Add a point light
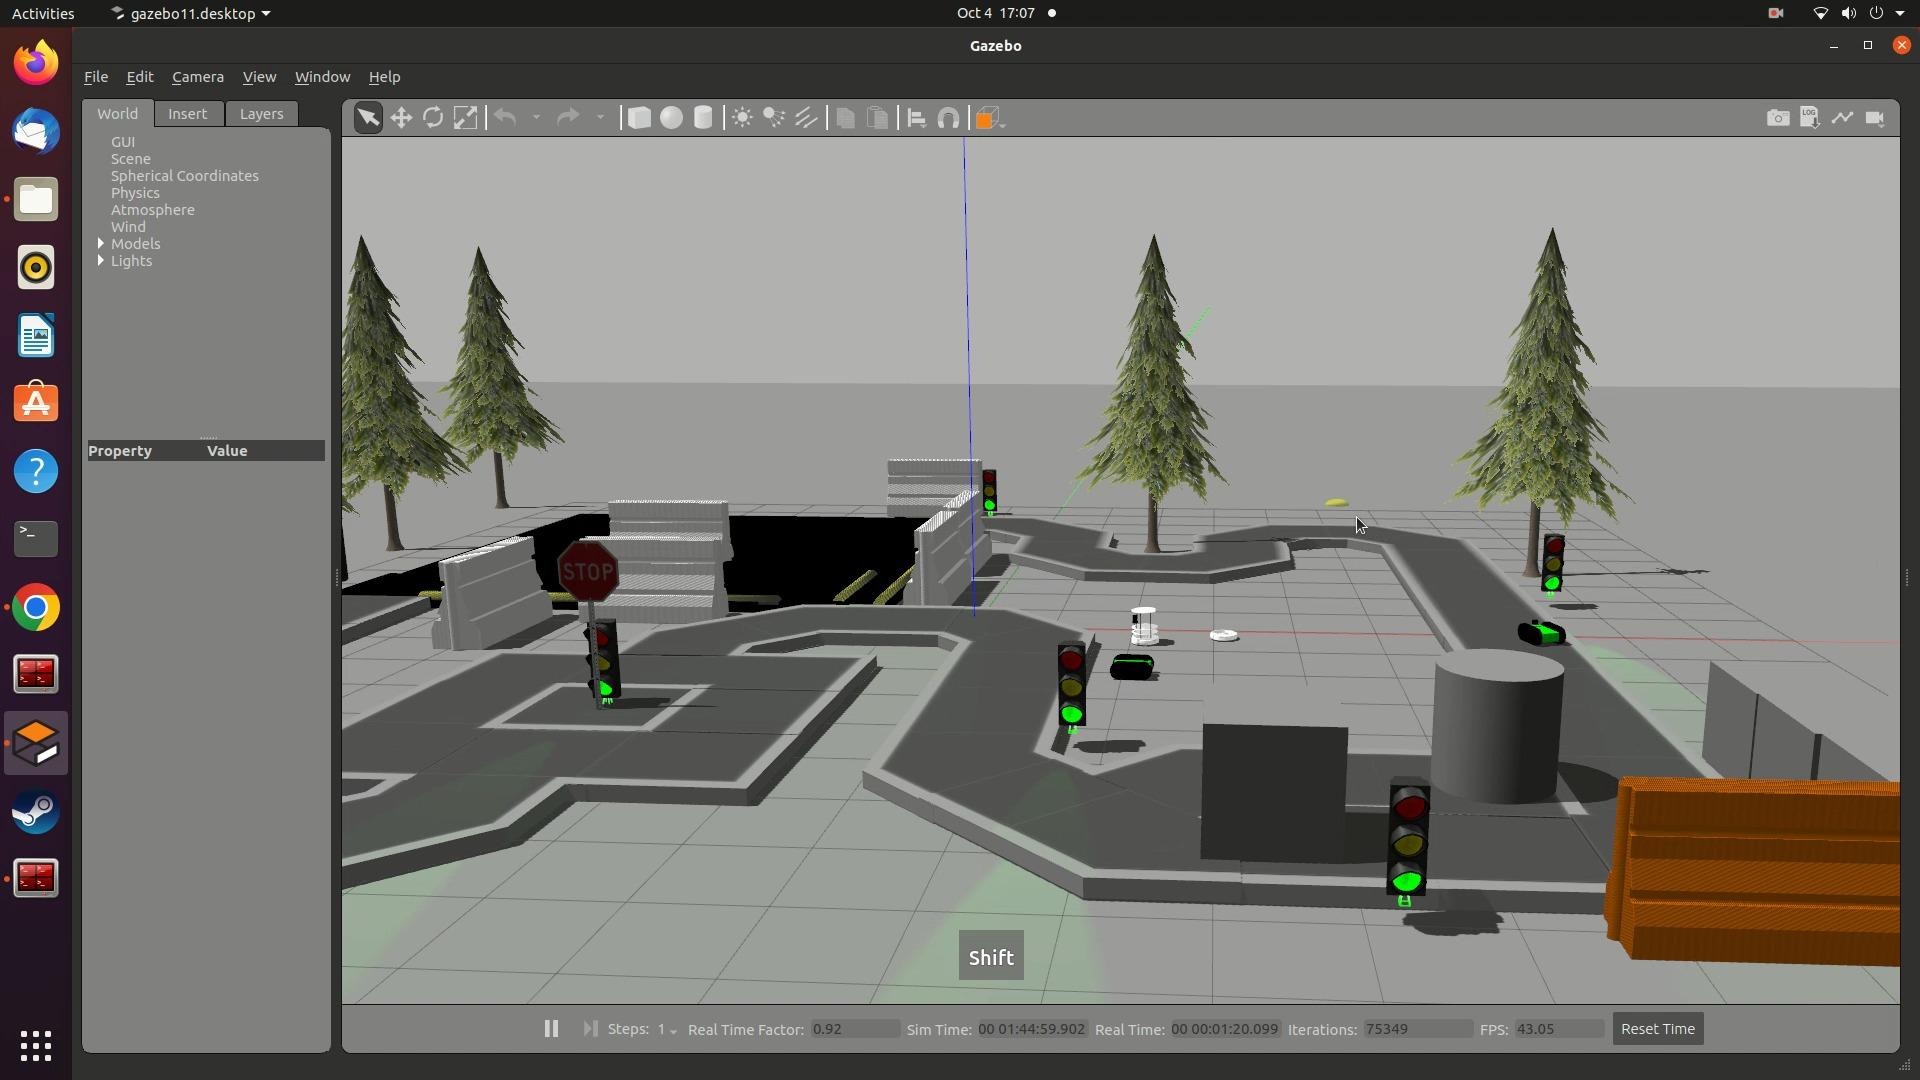Screen dimensions: 1920x1080 click(742, 118)
